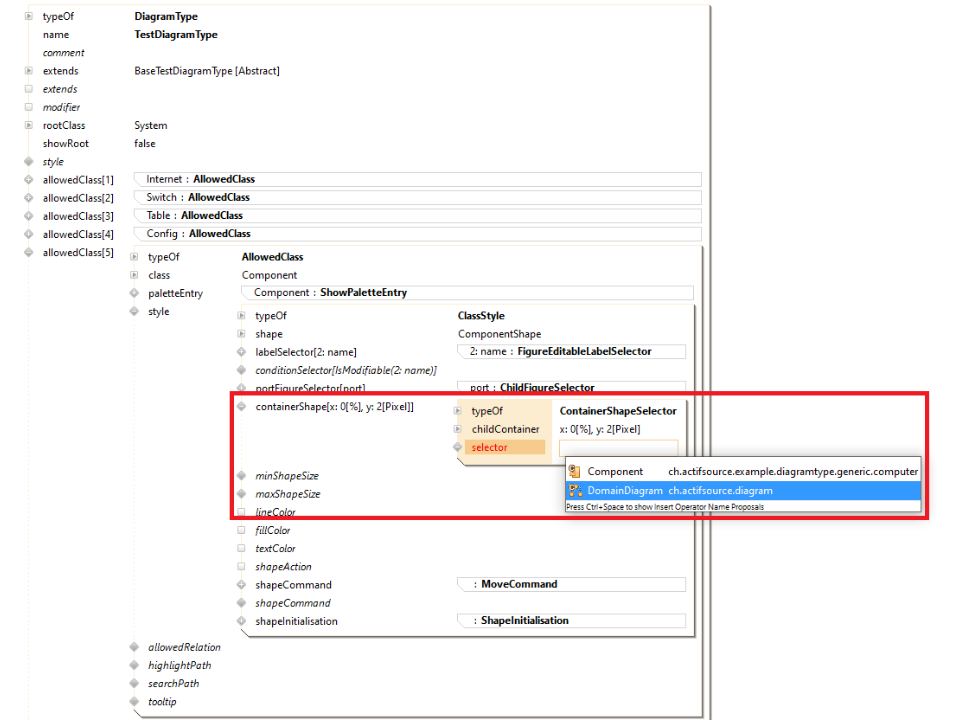This screenshot has height=720, width=960.
Task: Click diamond icon next to highlightPath
Action: tap(134, 665)
